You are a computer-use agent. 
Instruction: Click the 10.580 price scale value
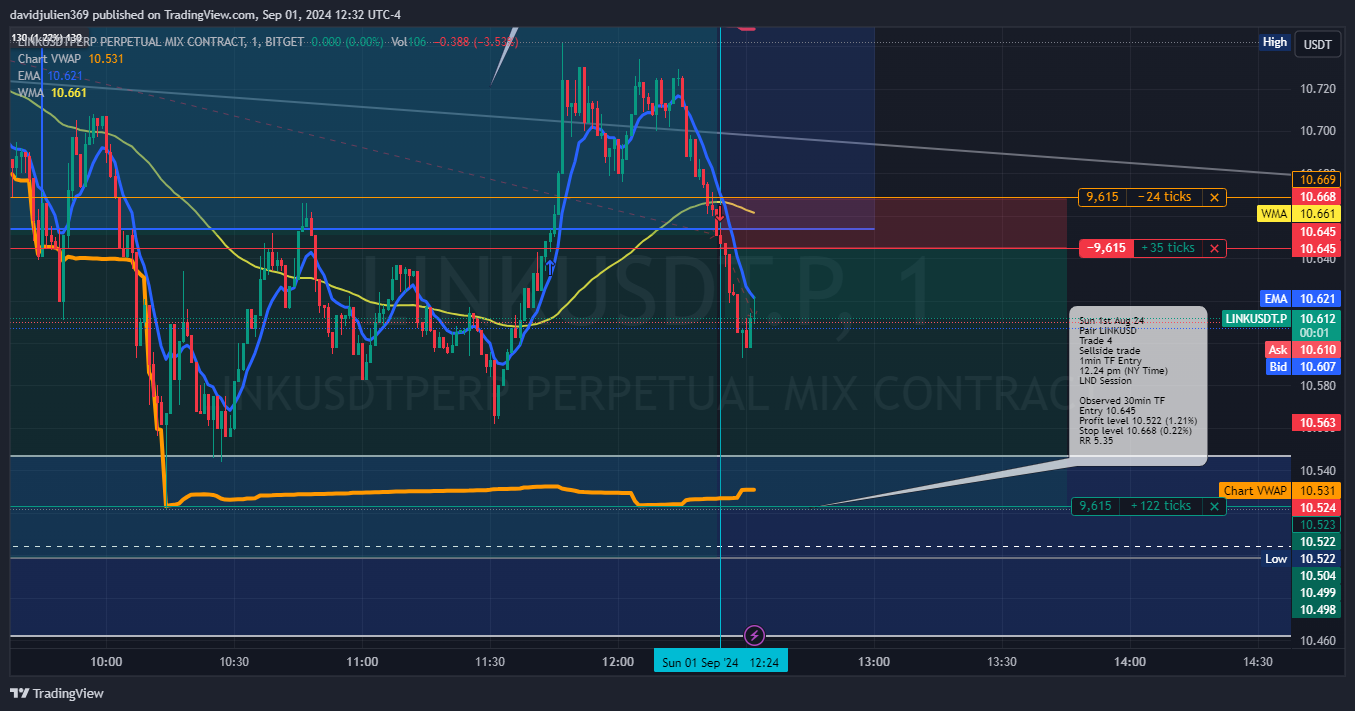point(1317,386)
